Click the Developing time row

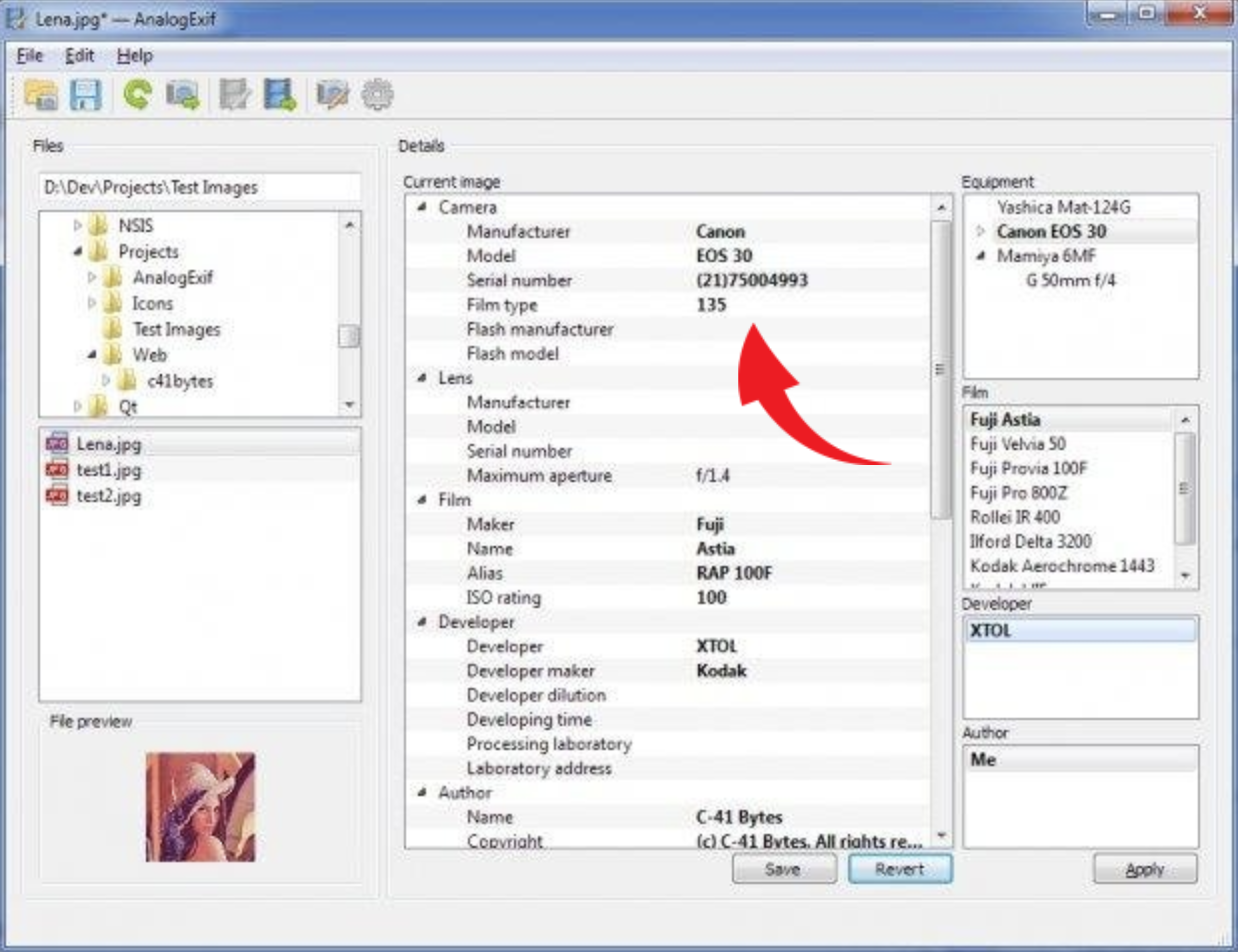pyautogui.click(x=667, y=720)
